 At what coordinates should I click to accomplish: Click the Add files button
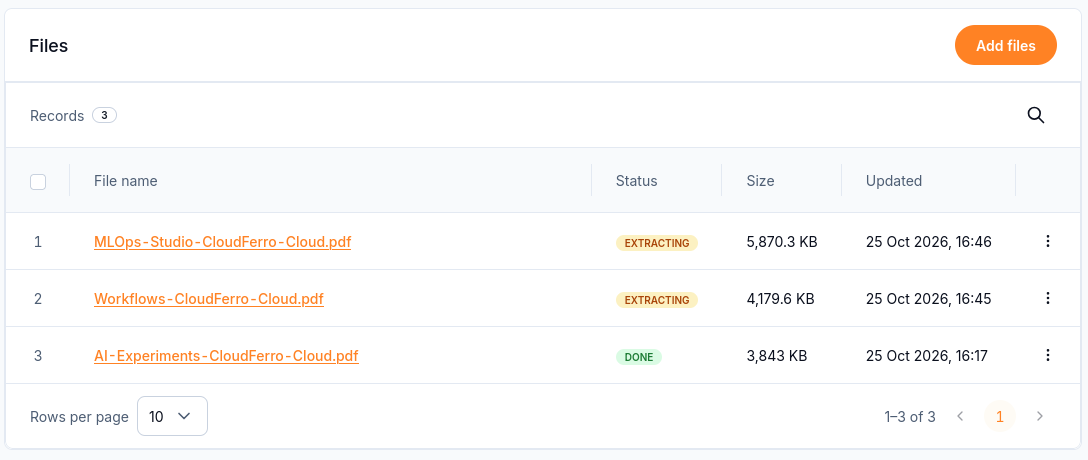[x=1005, y=46]
